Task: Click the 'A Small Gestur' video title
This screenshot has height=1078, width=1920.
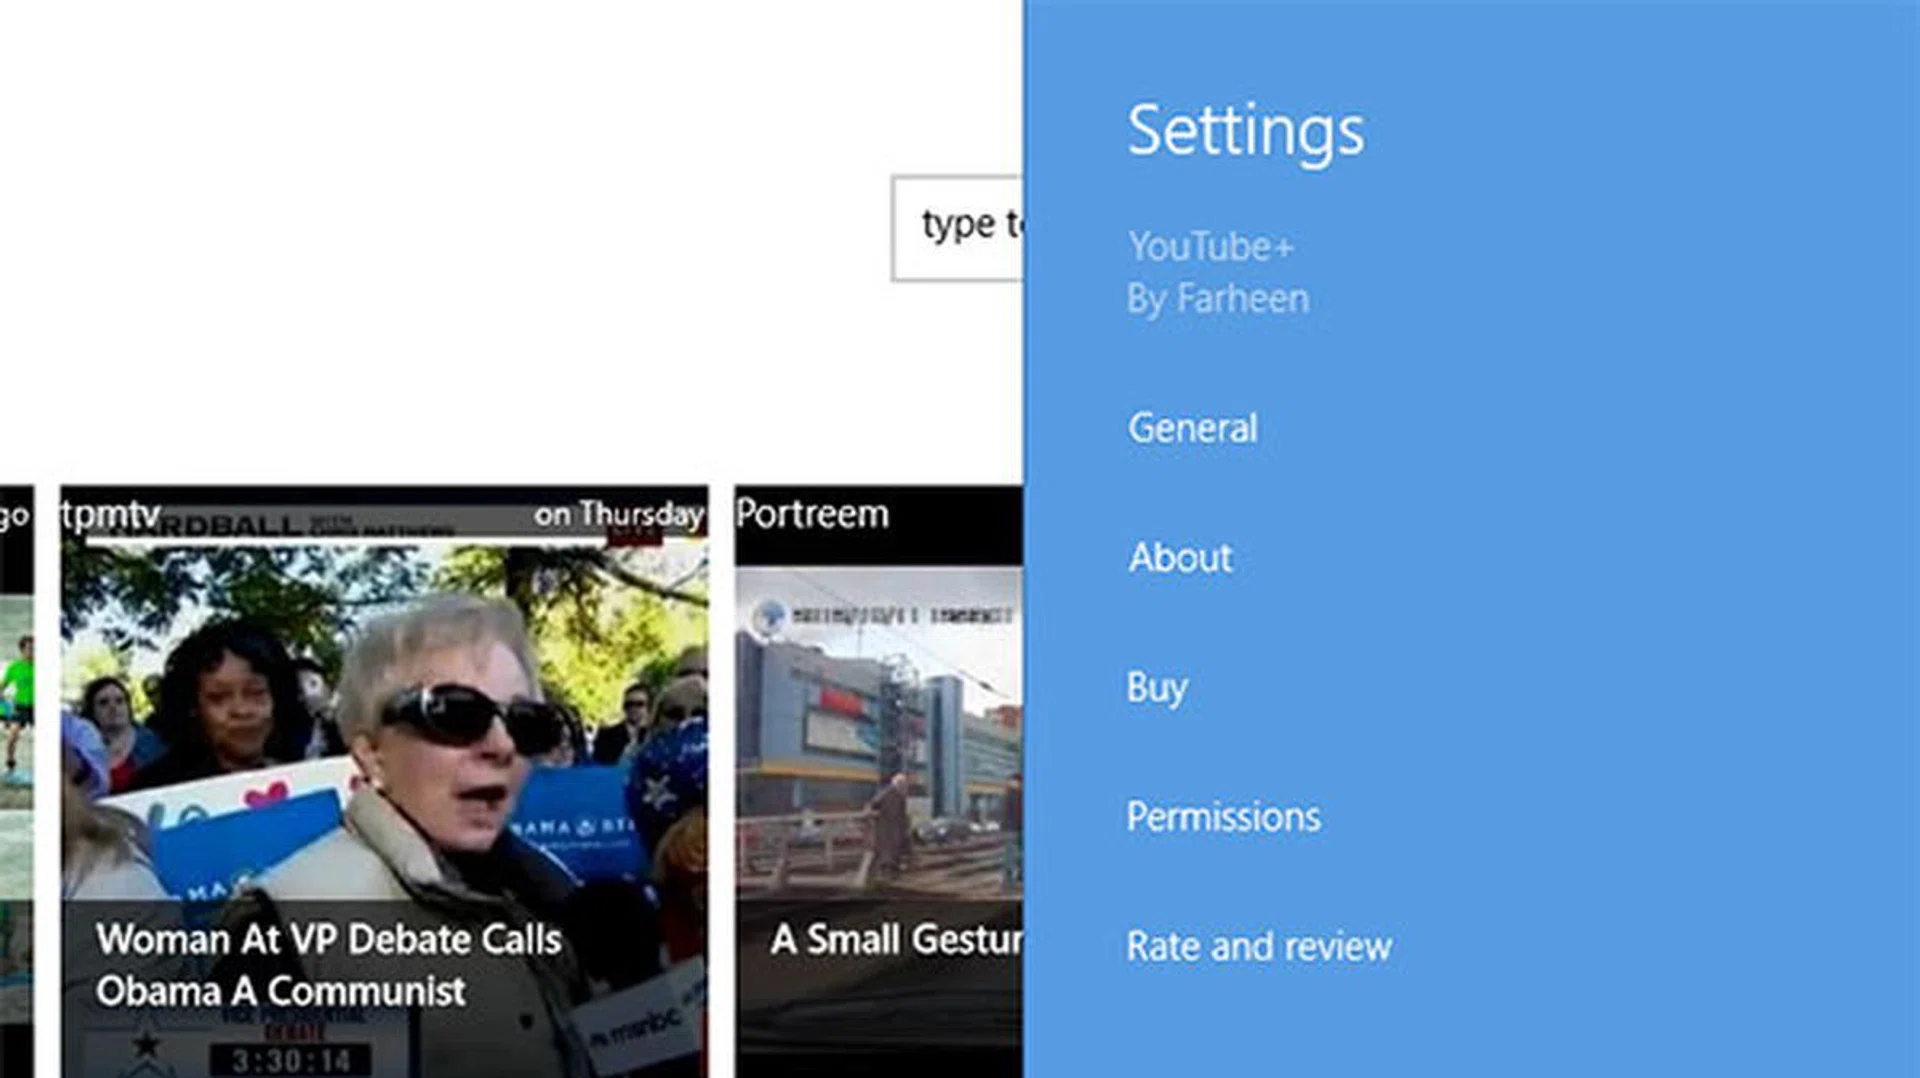Action: (x=896, y=940)
